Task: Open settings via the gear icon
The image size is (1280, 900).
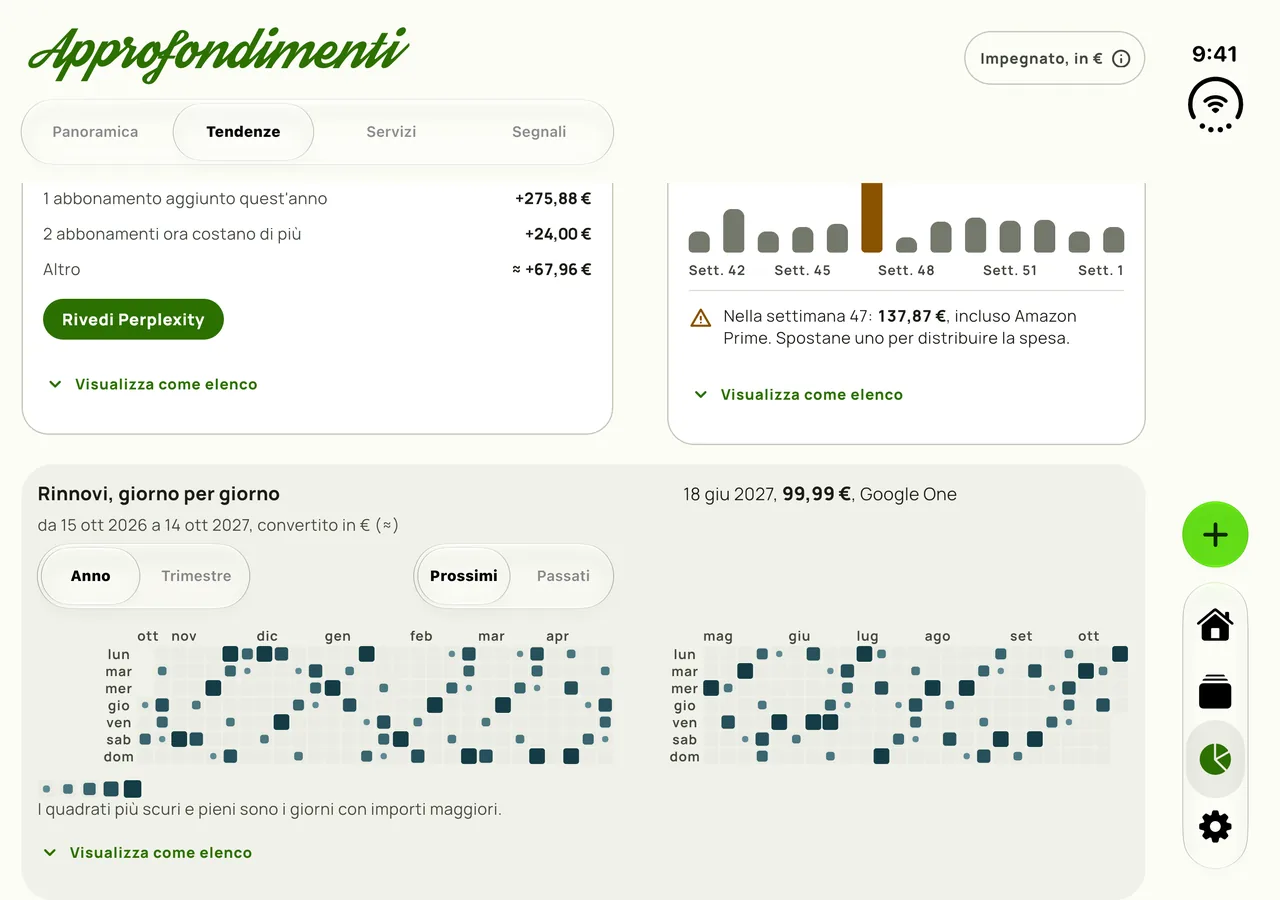Action: tap(1215, 826)
